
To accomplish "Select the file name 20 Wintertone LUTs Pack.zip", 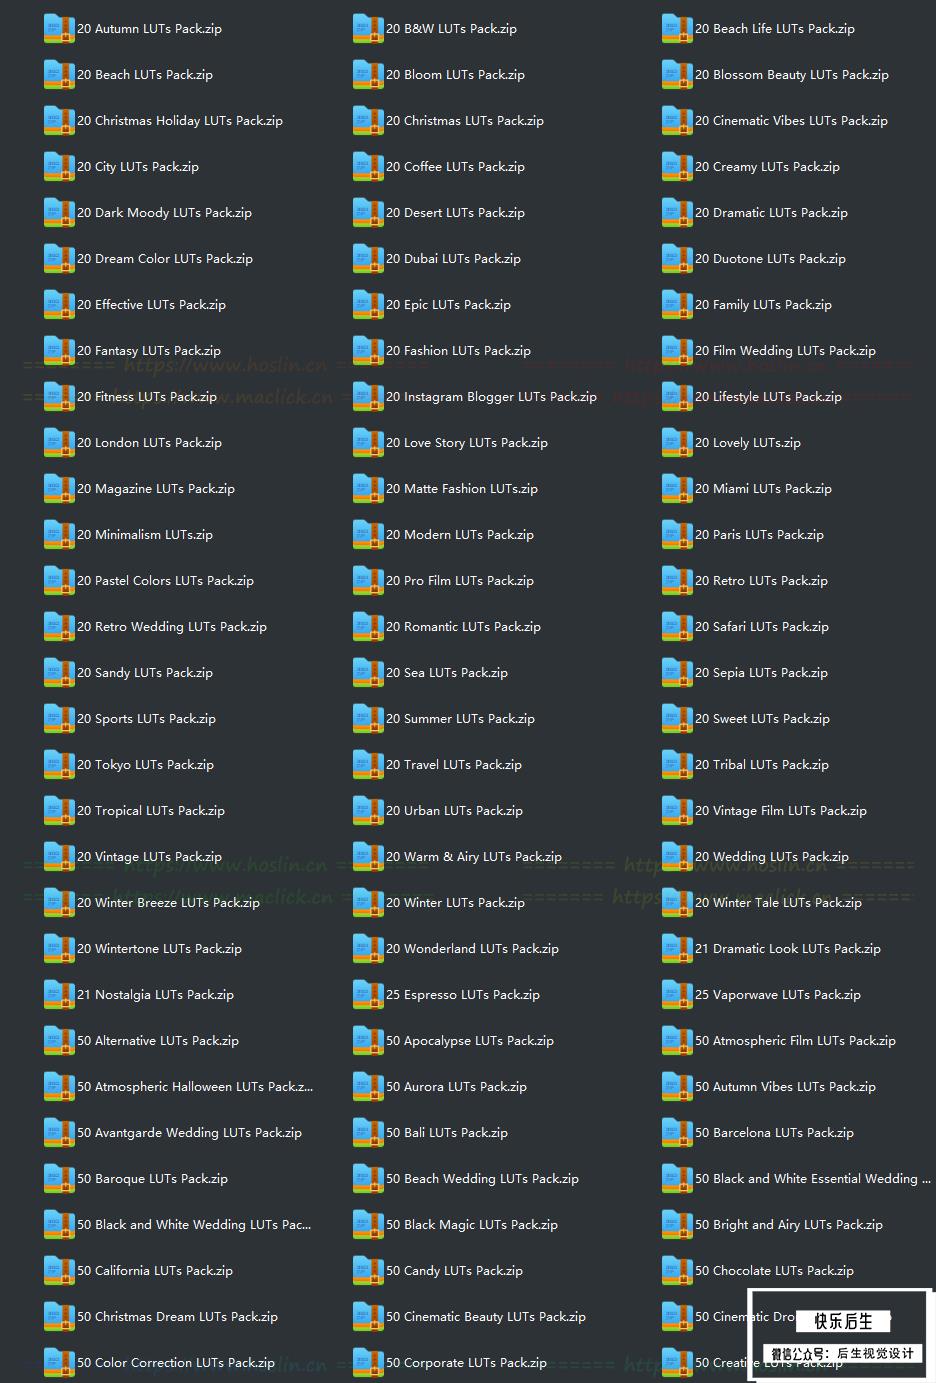I will pos(159,949).
